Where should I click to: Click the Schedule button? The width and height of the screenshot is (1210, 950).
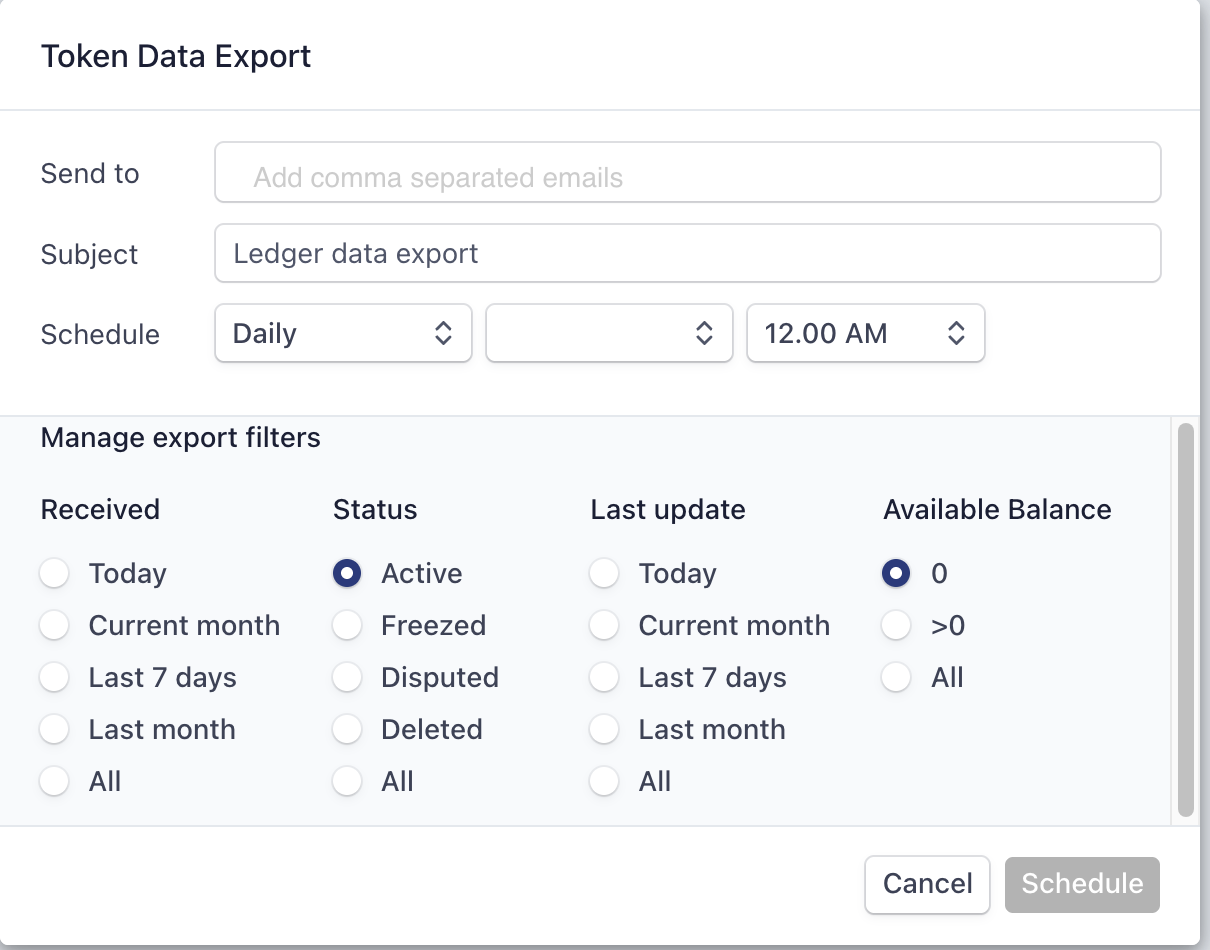coord(1082,884)
